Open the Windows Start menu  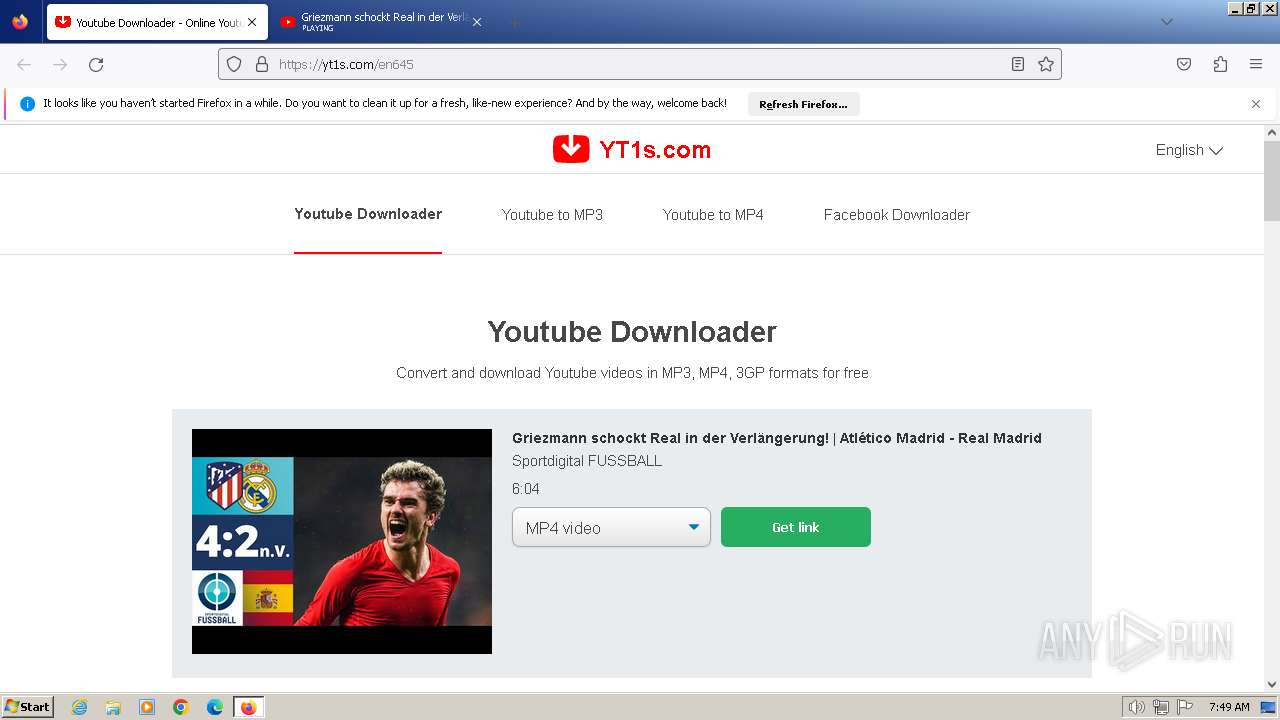28,707
